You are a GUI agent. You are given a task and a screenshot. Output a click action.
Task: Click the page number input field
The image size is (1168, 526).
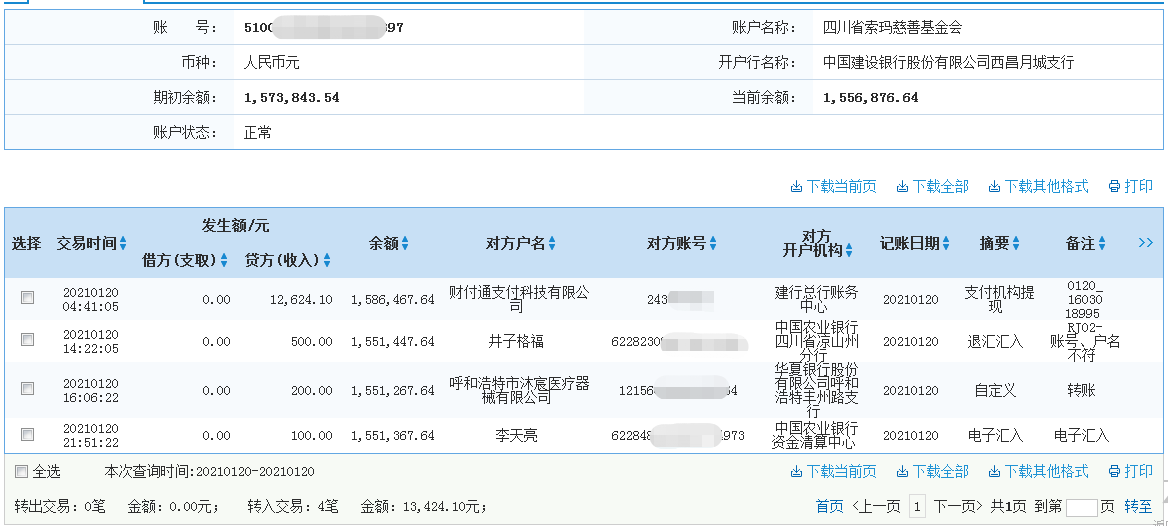pyautogui.click(x=1081, y=507)
